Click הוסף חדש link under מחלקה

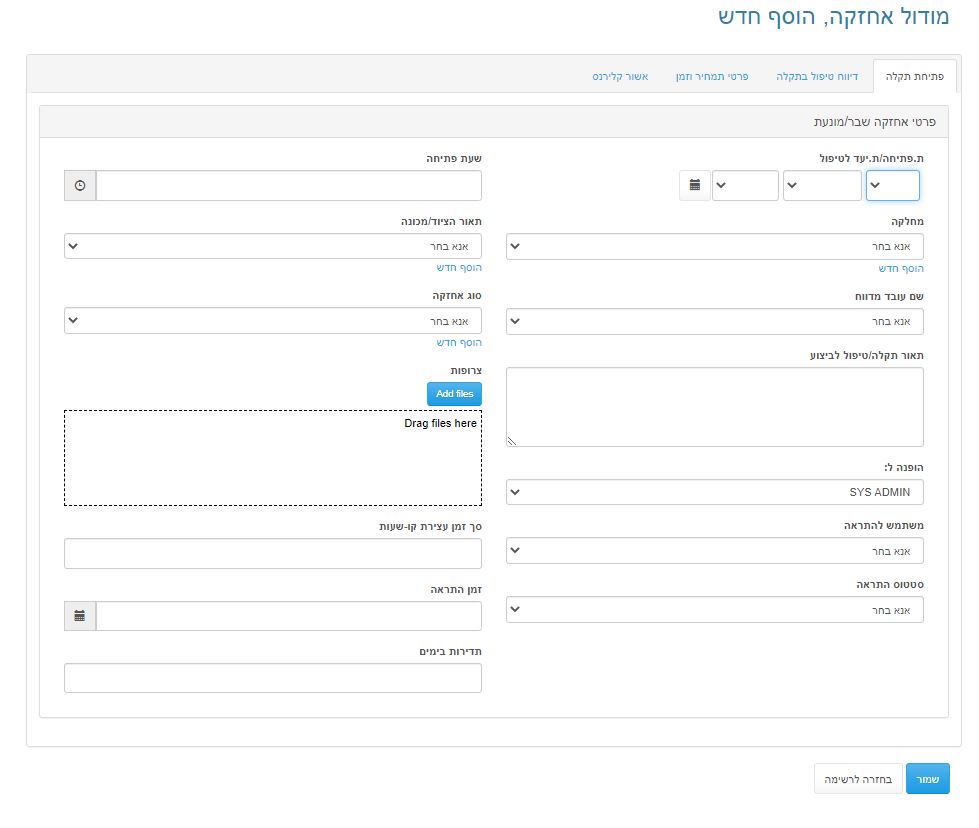click(x=901, y=269)
